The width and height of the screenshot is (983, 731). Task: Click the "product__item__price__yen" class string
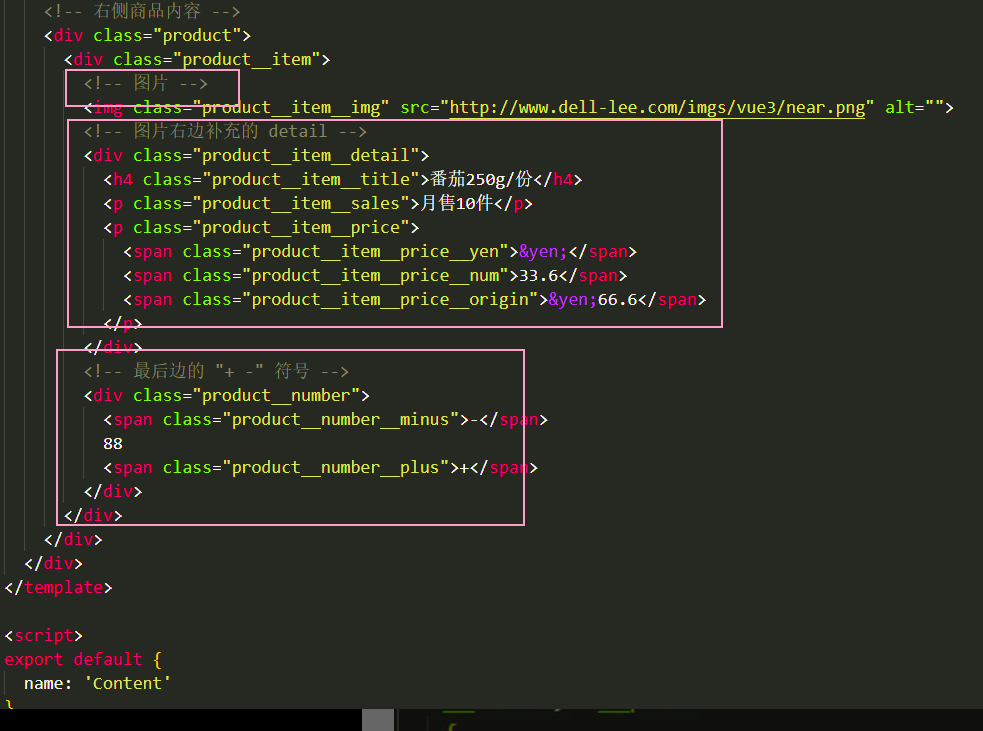(375, 251)
